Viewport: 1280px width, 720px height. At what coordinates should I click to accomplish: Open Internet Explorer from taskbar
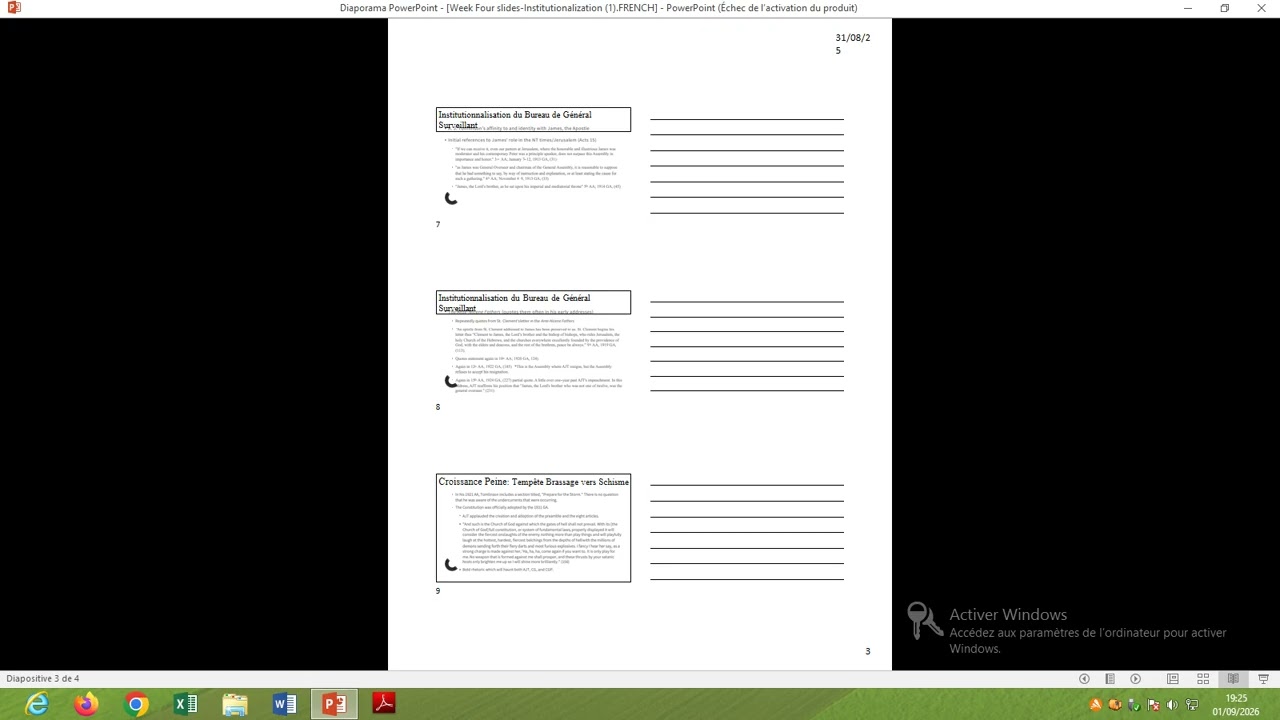click(37, 704)
